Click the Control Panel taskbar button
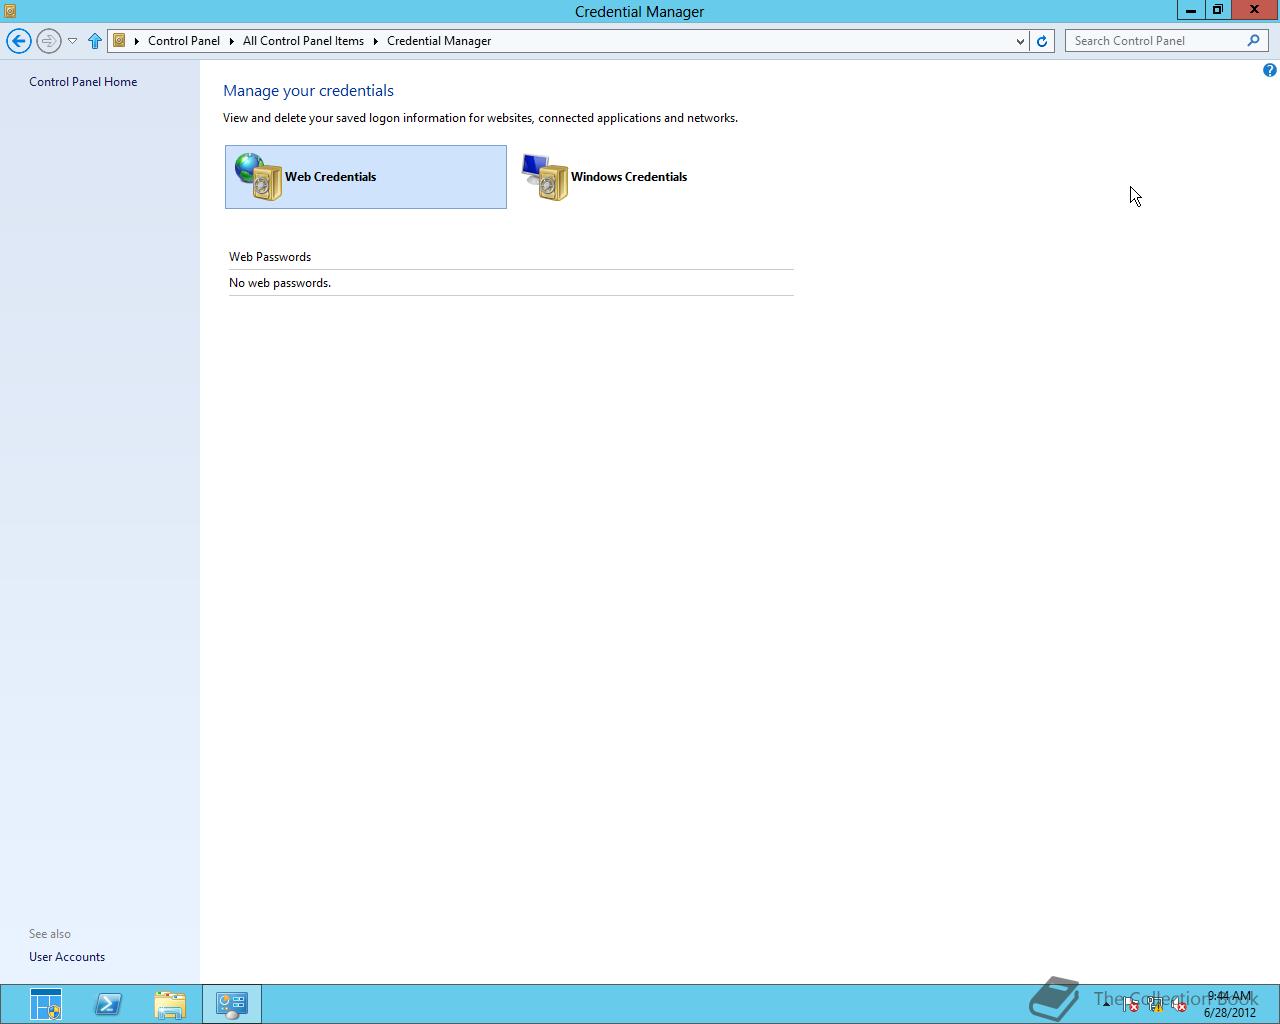The height and width of the screenshot is (1024, 1280). coord(232,1004)
